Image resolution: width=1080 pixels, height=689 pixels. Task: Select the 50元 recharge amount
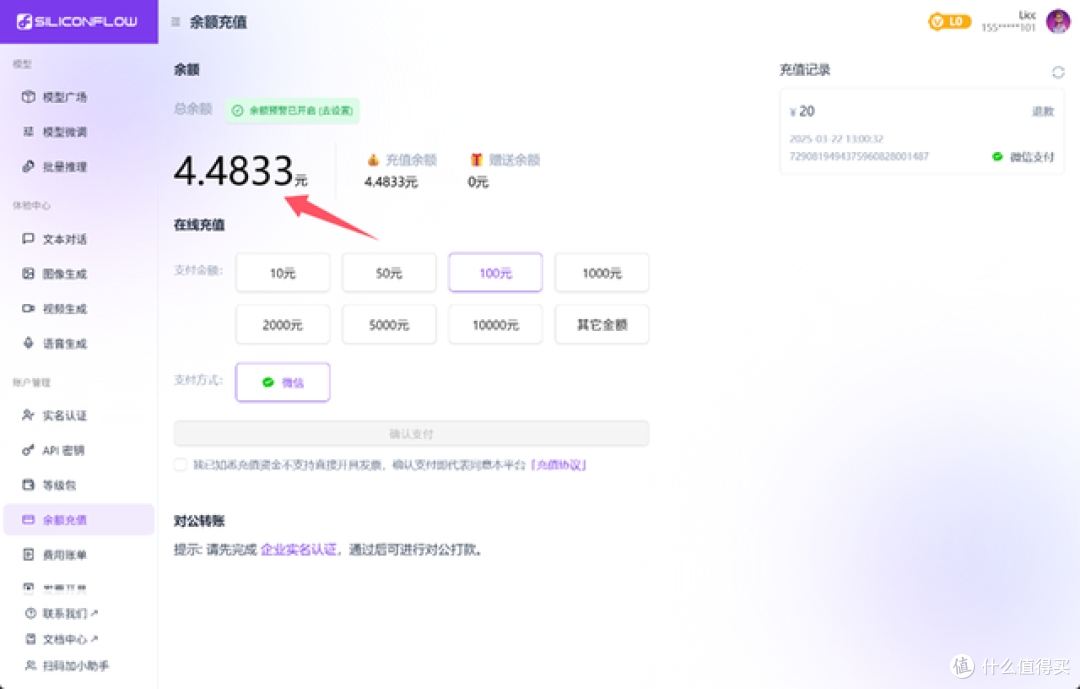click(389, 273)
